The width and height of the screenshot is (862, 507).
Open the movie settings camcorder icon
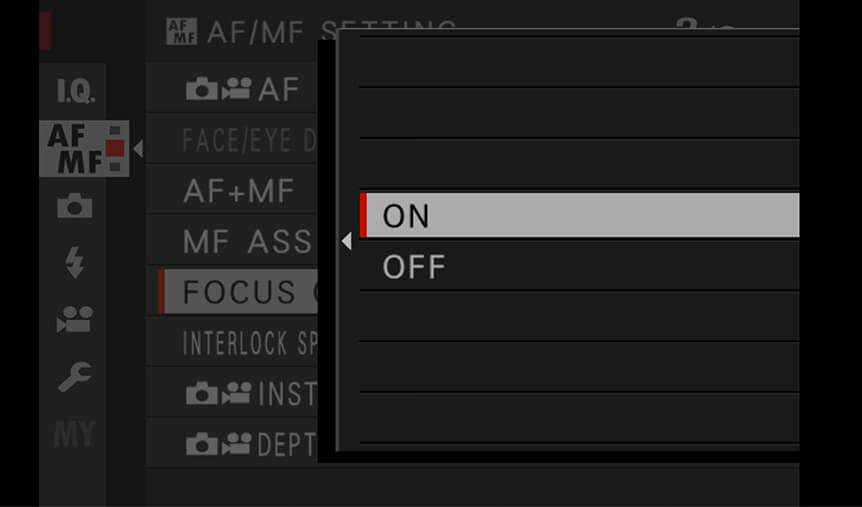(x=75, y=319)
